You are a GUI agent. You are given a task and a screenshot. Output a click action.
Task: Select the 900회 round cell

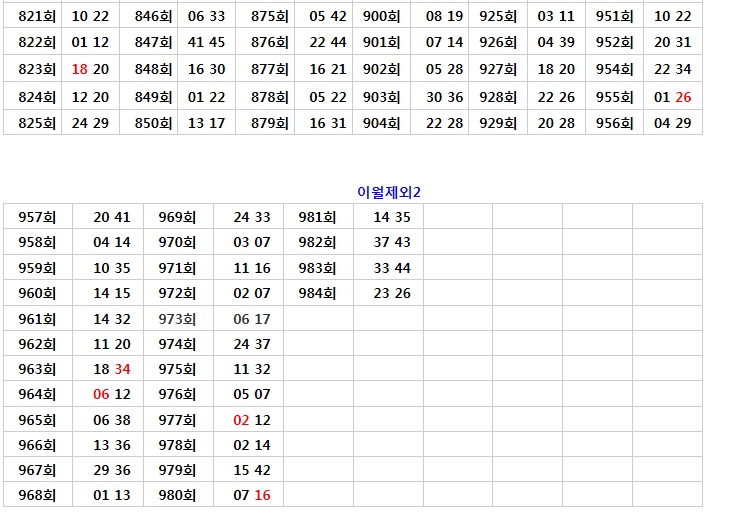pyautogui.click(x=381, y=16)
